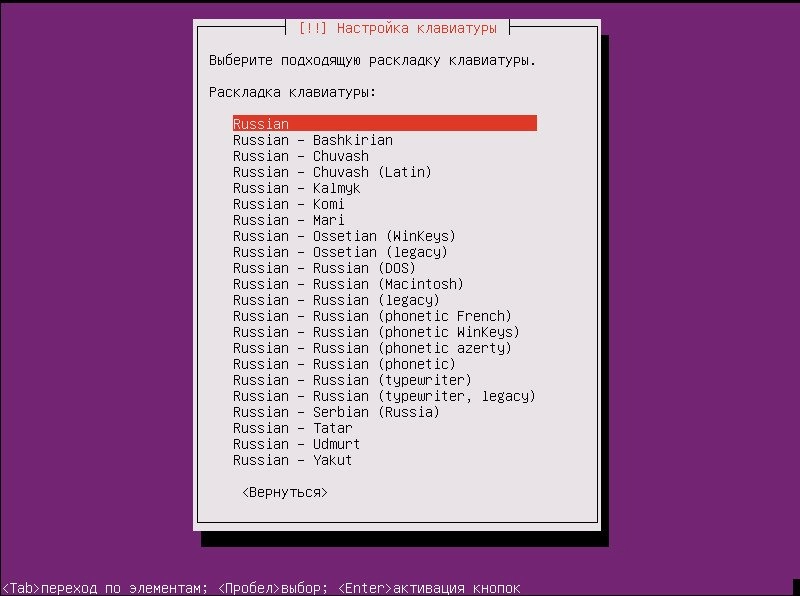Pick the Russian - Kalmyk layout

[296, 188]
